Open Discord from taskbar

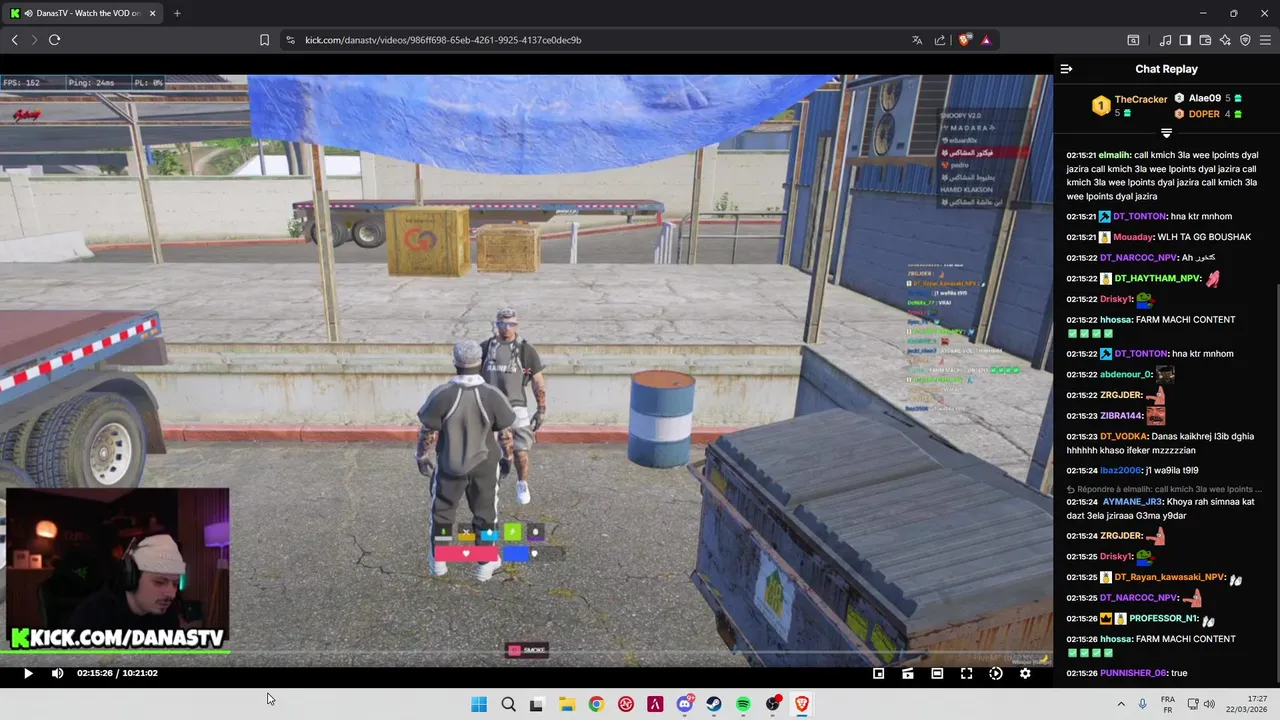point(685,704)
